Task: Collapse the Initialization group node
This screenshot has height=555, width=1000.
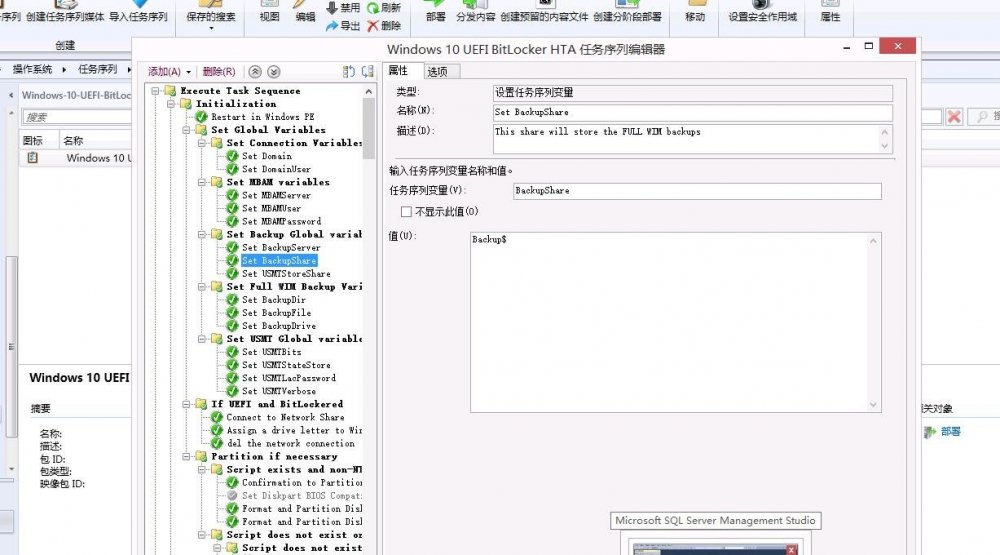Action: 171,103
